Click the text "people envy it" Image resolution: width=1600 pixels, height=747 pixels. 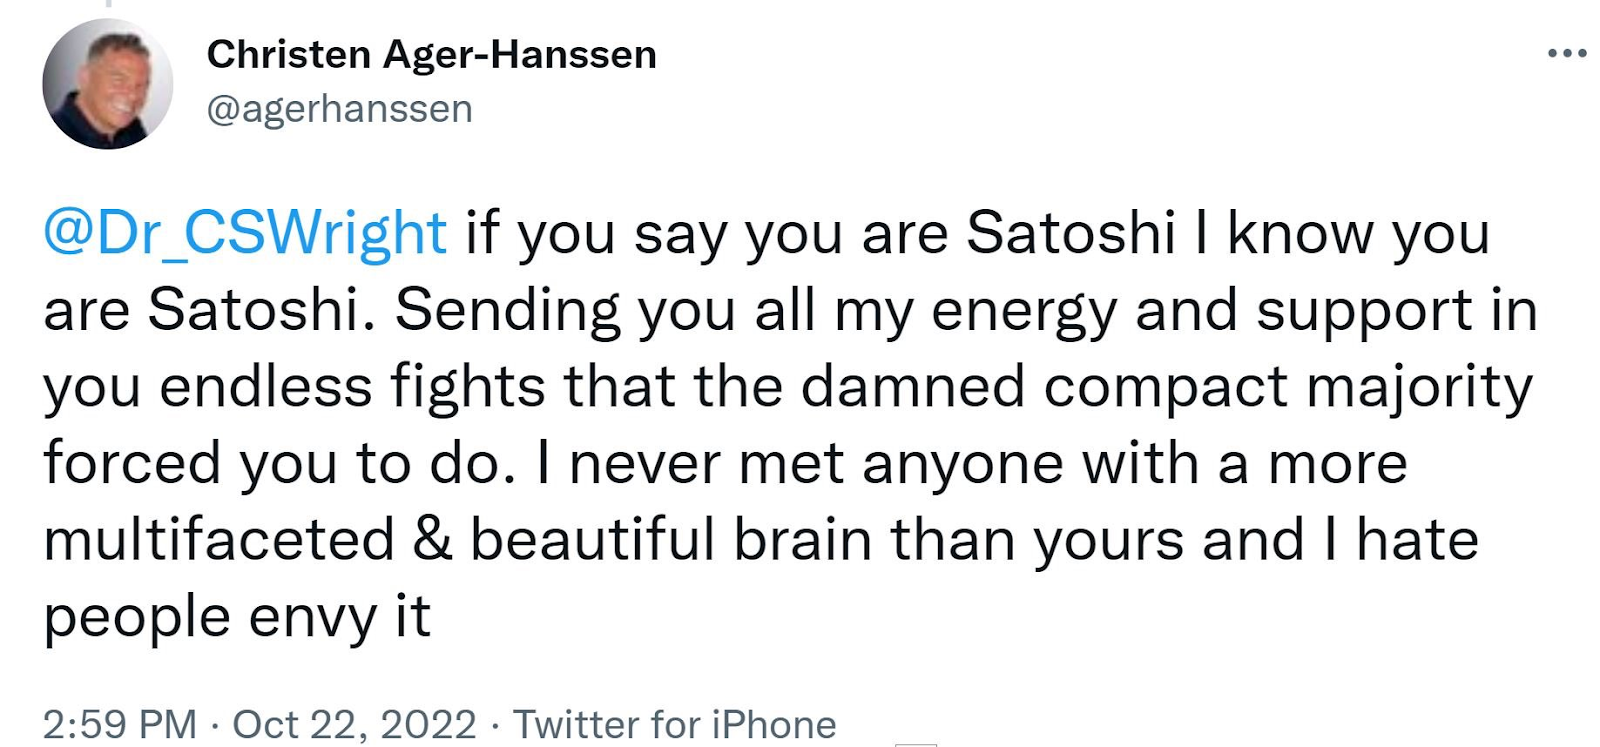click(x=237, y=618)
